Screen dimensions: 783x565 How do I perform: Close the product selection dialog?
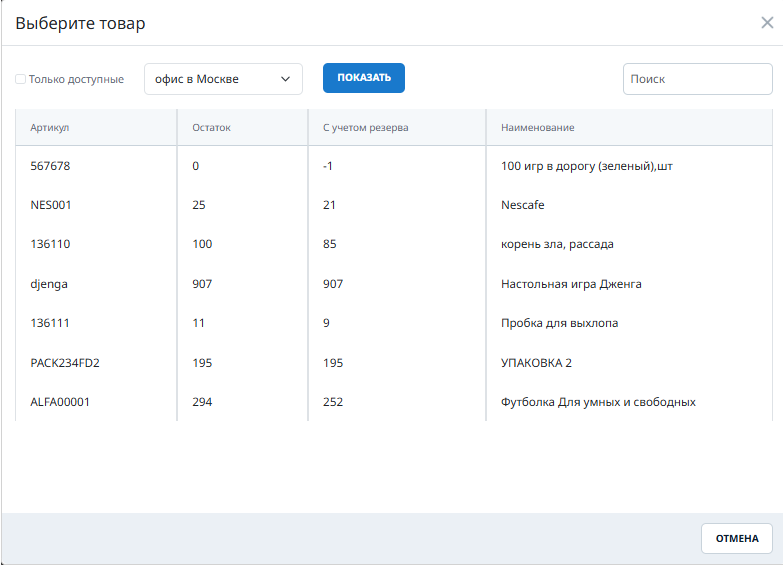pos(767,23)
